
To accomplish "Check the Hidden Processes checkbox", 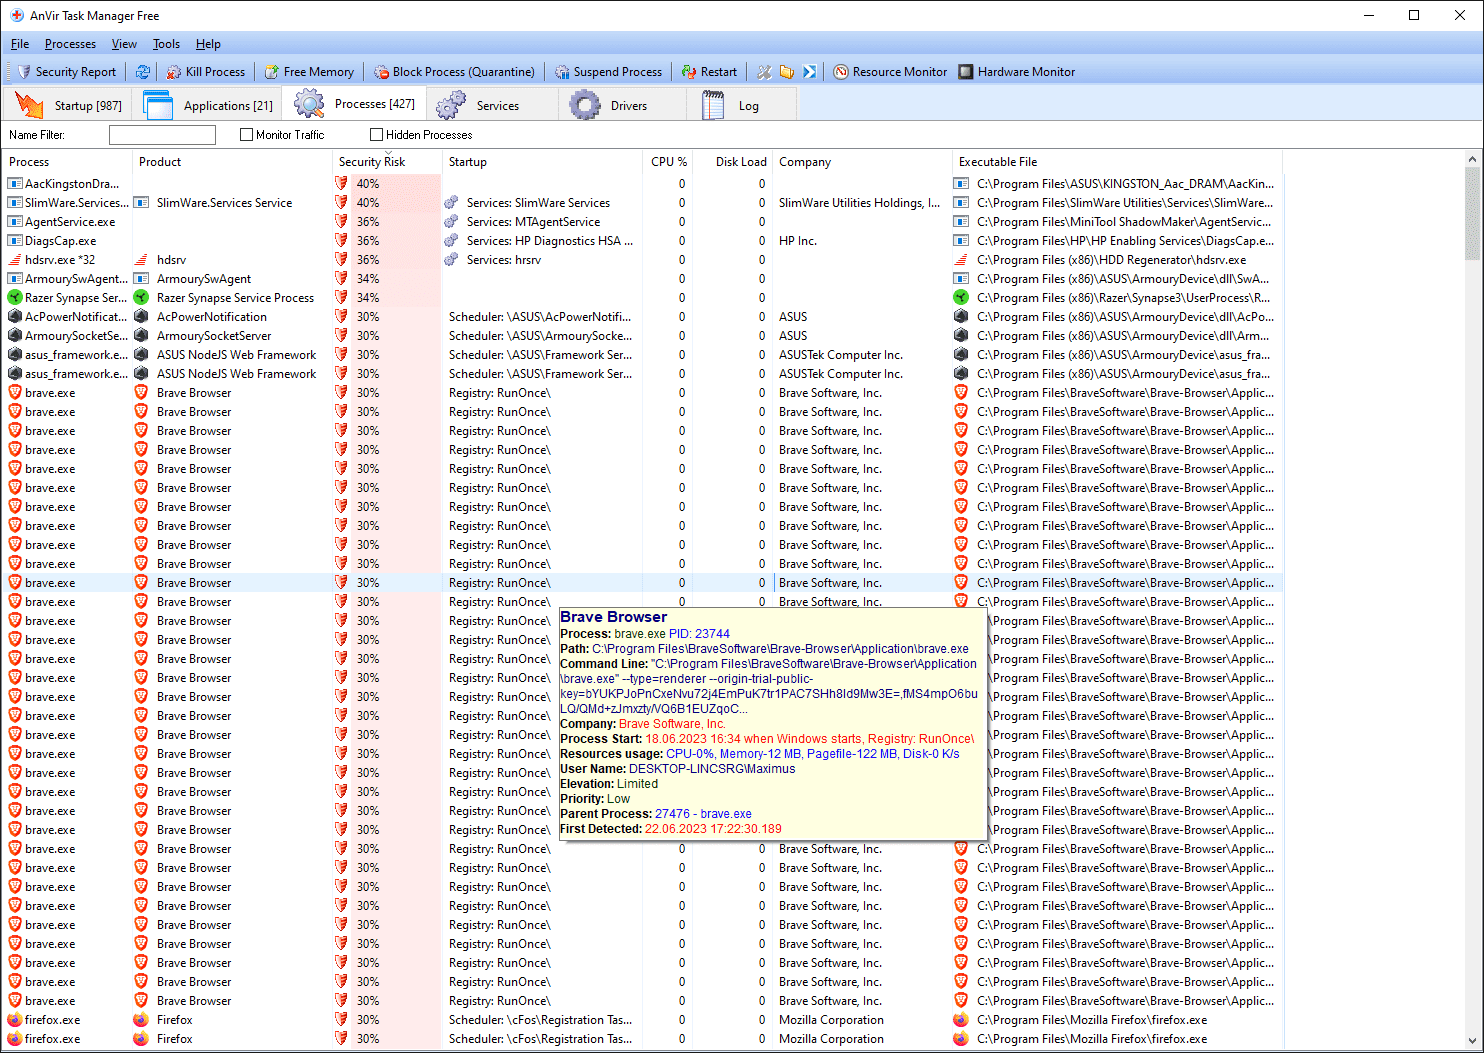I will (x=376, y=135).
